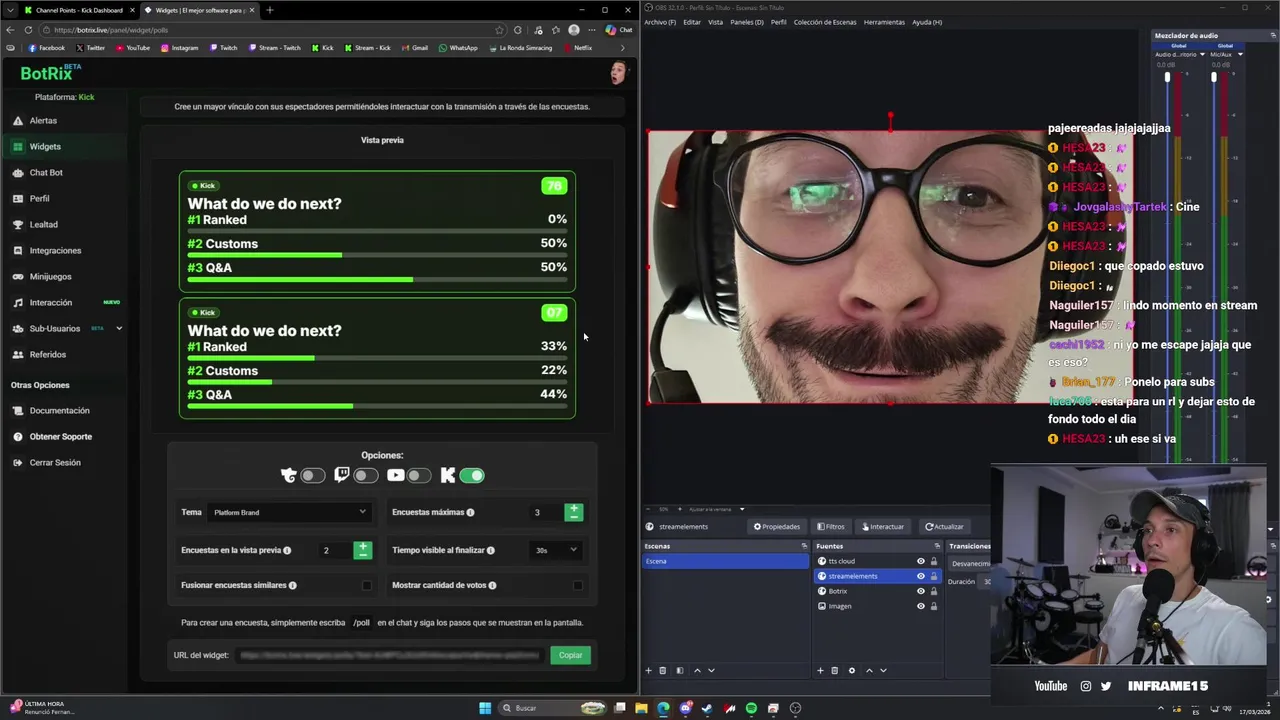Go to Perfil in sidebar
This screenshot has height=720, width=1280.
[39, 198]
